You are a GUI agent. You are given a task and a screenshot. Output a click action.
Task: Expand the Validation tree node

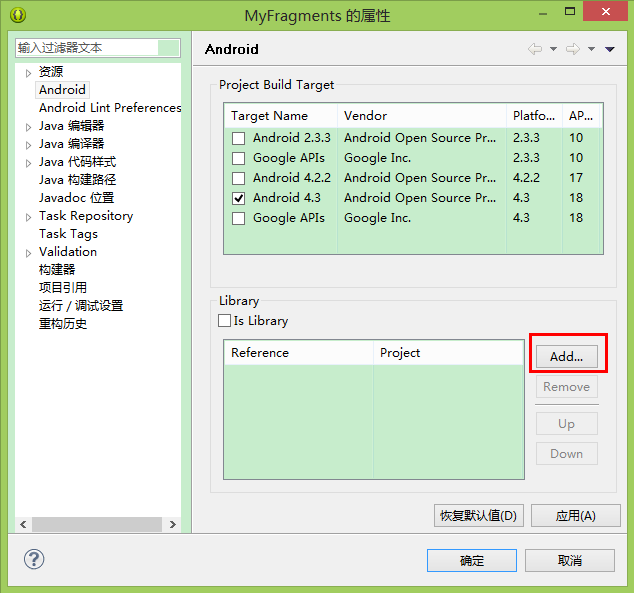click(28, 253)
